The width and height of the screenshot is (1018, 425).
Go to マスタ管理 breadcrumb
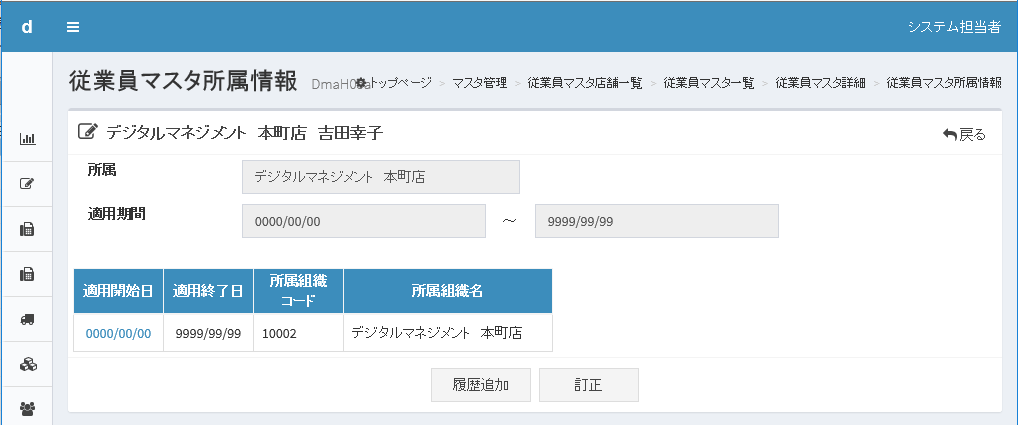480,83
